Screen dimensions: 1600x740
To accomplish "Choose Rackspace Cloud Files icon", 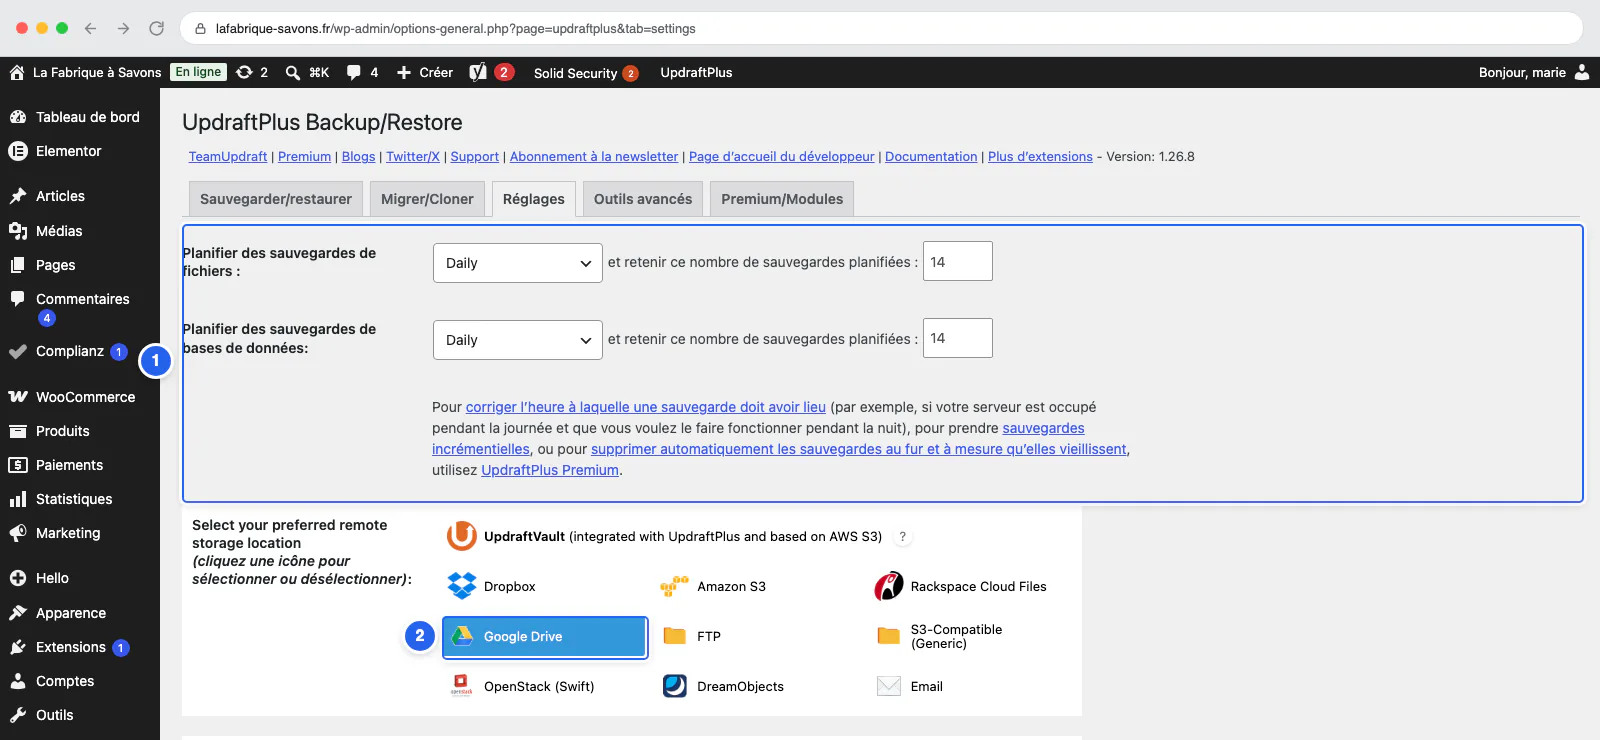I will 889,586.
